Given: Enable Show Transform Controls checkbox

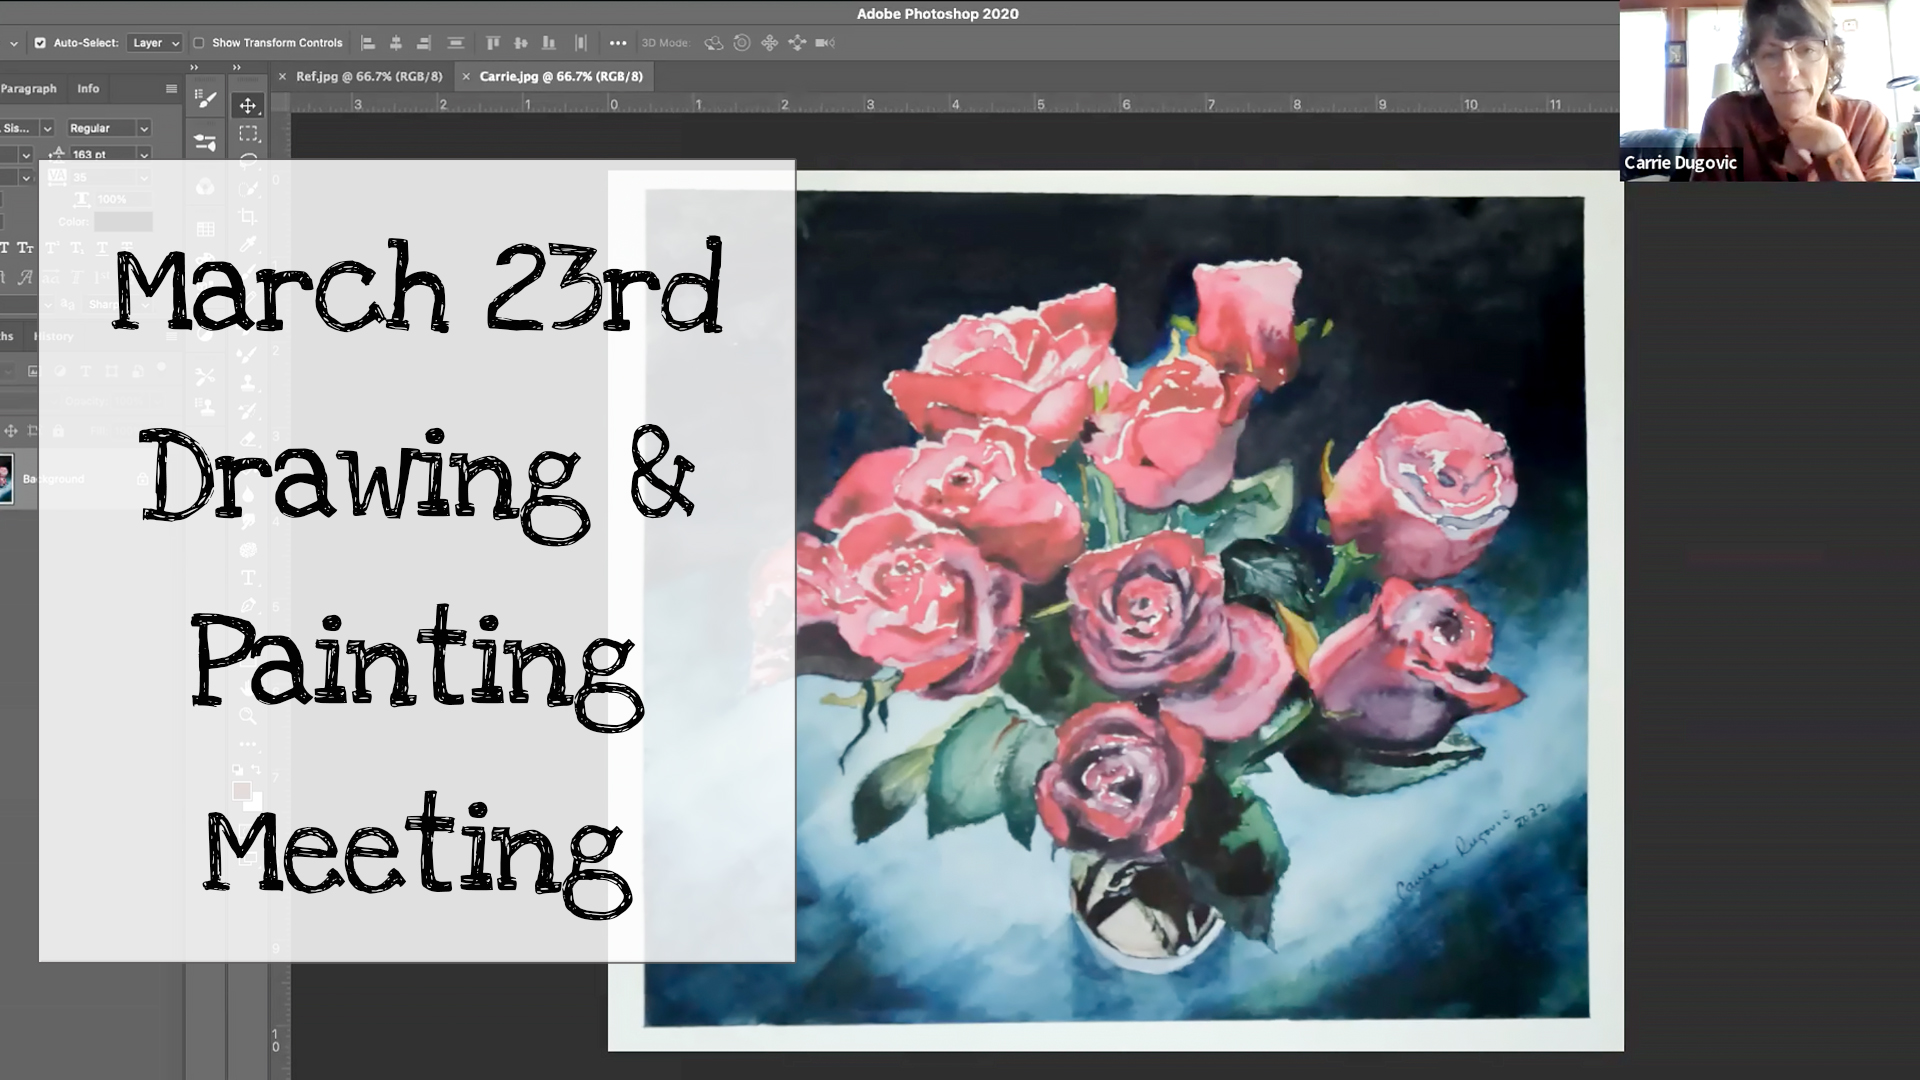Looking at the screenshot, I should (x=198, y=43).
